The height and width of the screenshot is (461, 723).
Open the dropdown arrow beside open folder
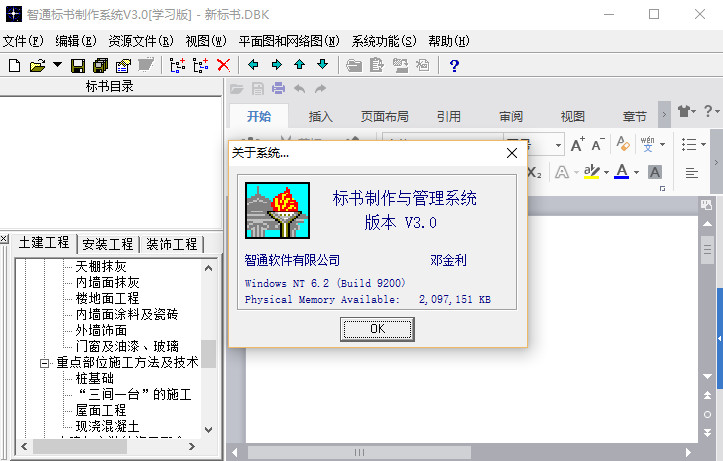click(57, 65)
